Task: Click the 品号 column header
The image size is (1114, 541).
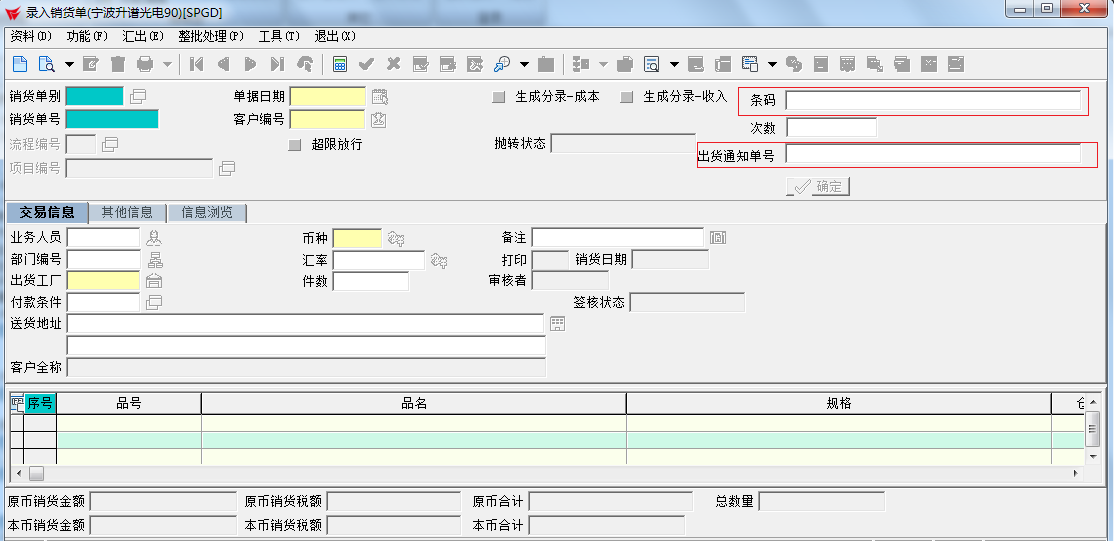Action: pos(129,403)
